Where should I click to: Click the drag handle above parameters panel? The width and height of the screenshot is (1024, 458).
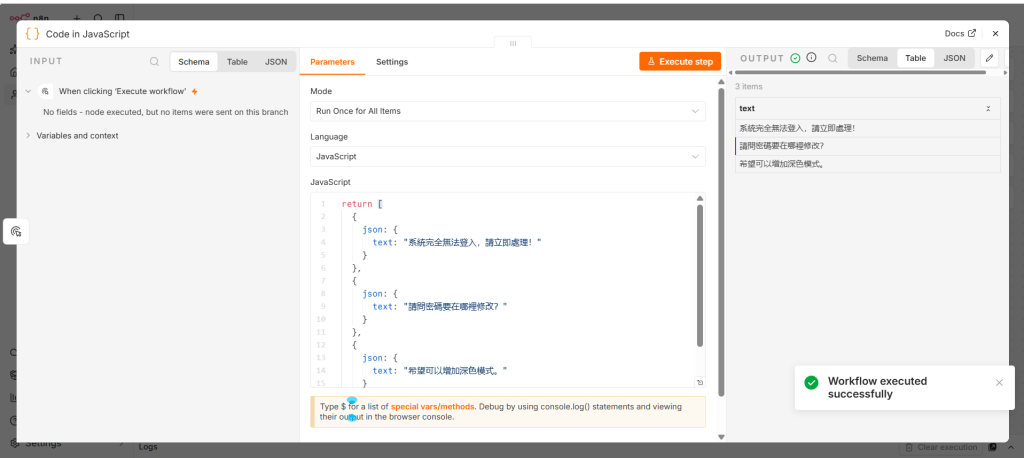coord(513,43)
